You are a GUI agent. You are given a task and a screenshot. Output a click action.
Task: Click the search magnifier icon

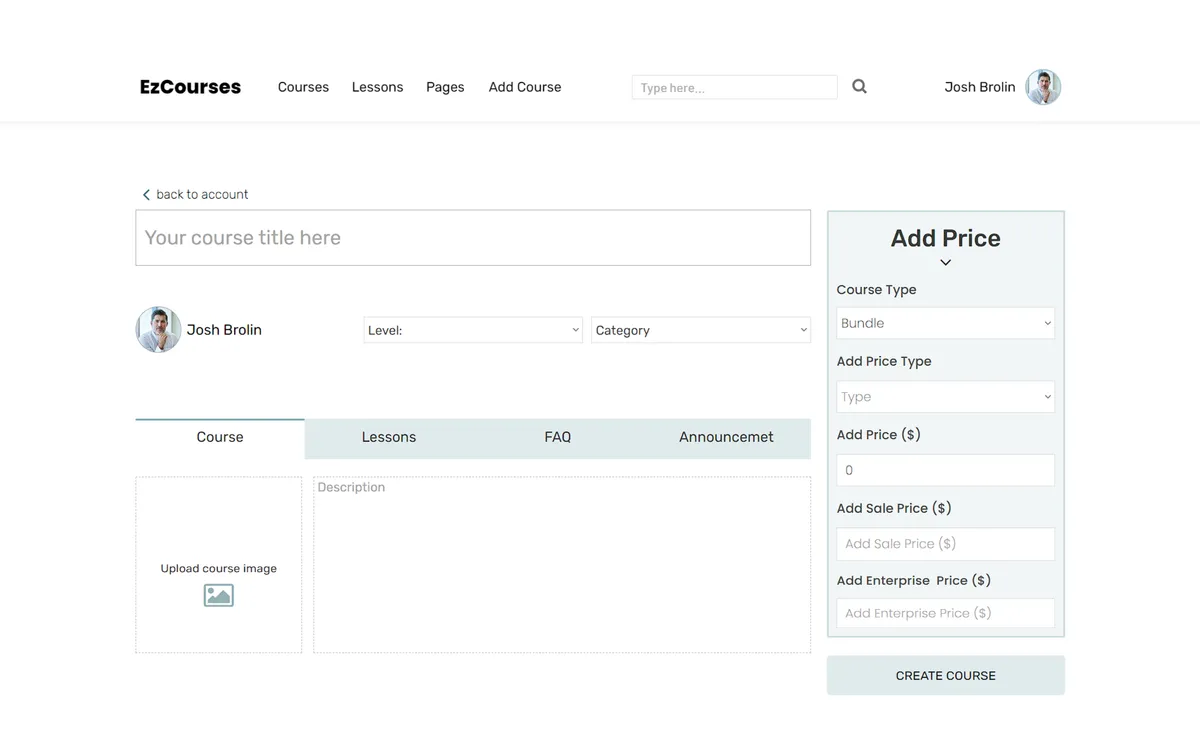[859, 87]
